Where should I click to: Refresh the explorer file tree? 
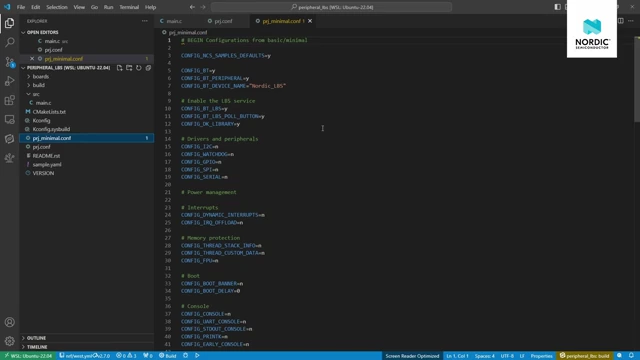[139, 68]
